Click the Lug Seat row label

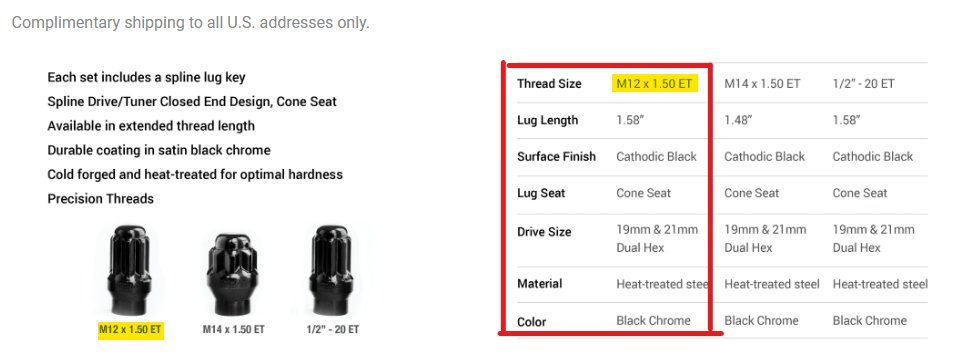[x=541, y=193]
